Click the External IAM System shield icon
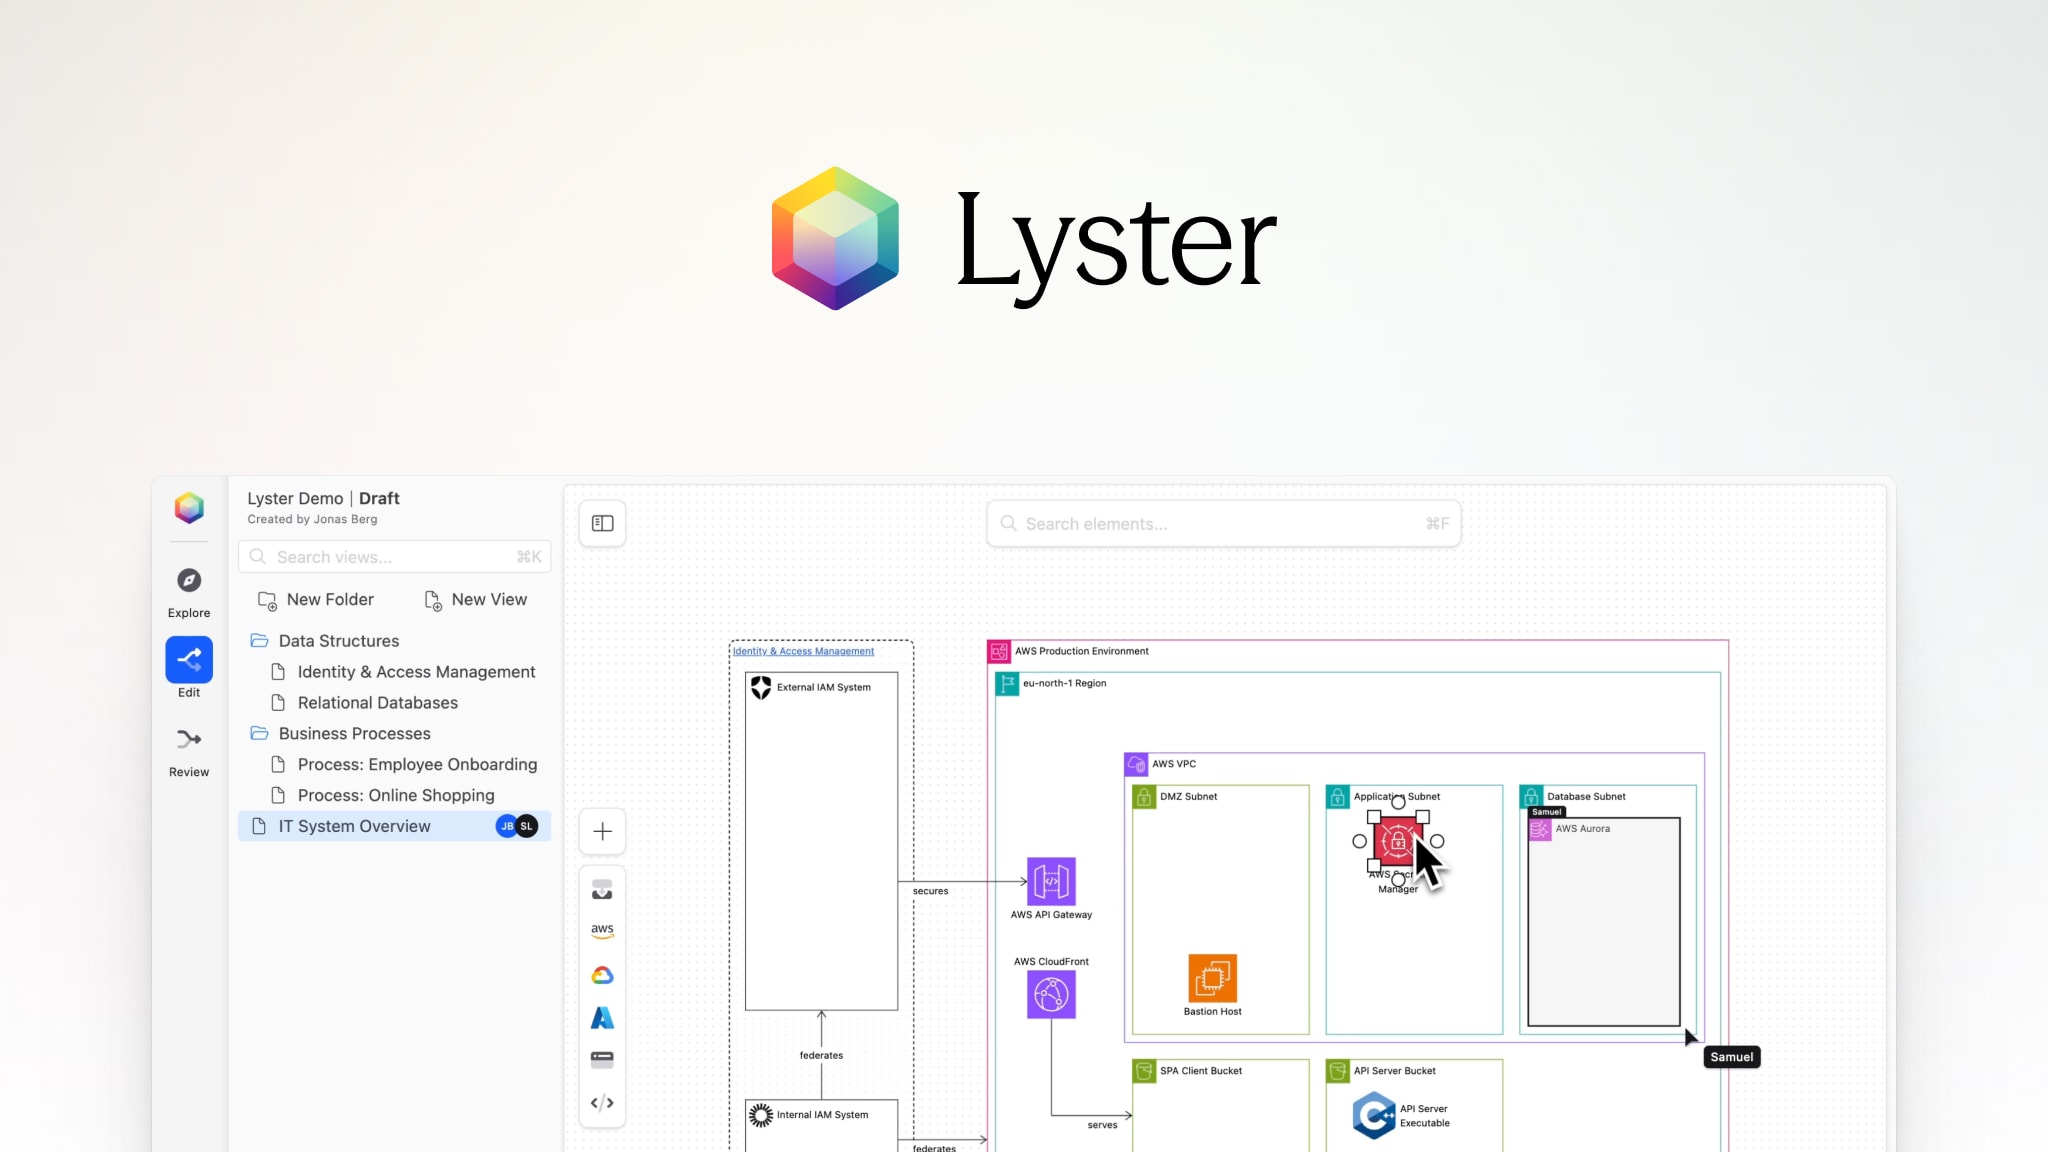 (x=761, y=687)
